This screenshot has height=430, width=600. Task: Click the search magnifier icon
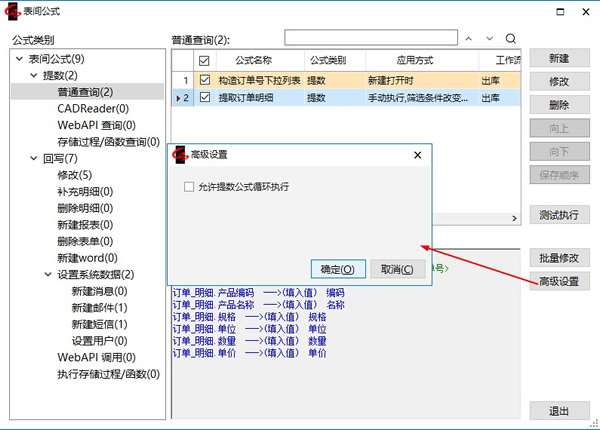click(511, 39)
